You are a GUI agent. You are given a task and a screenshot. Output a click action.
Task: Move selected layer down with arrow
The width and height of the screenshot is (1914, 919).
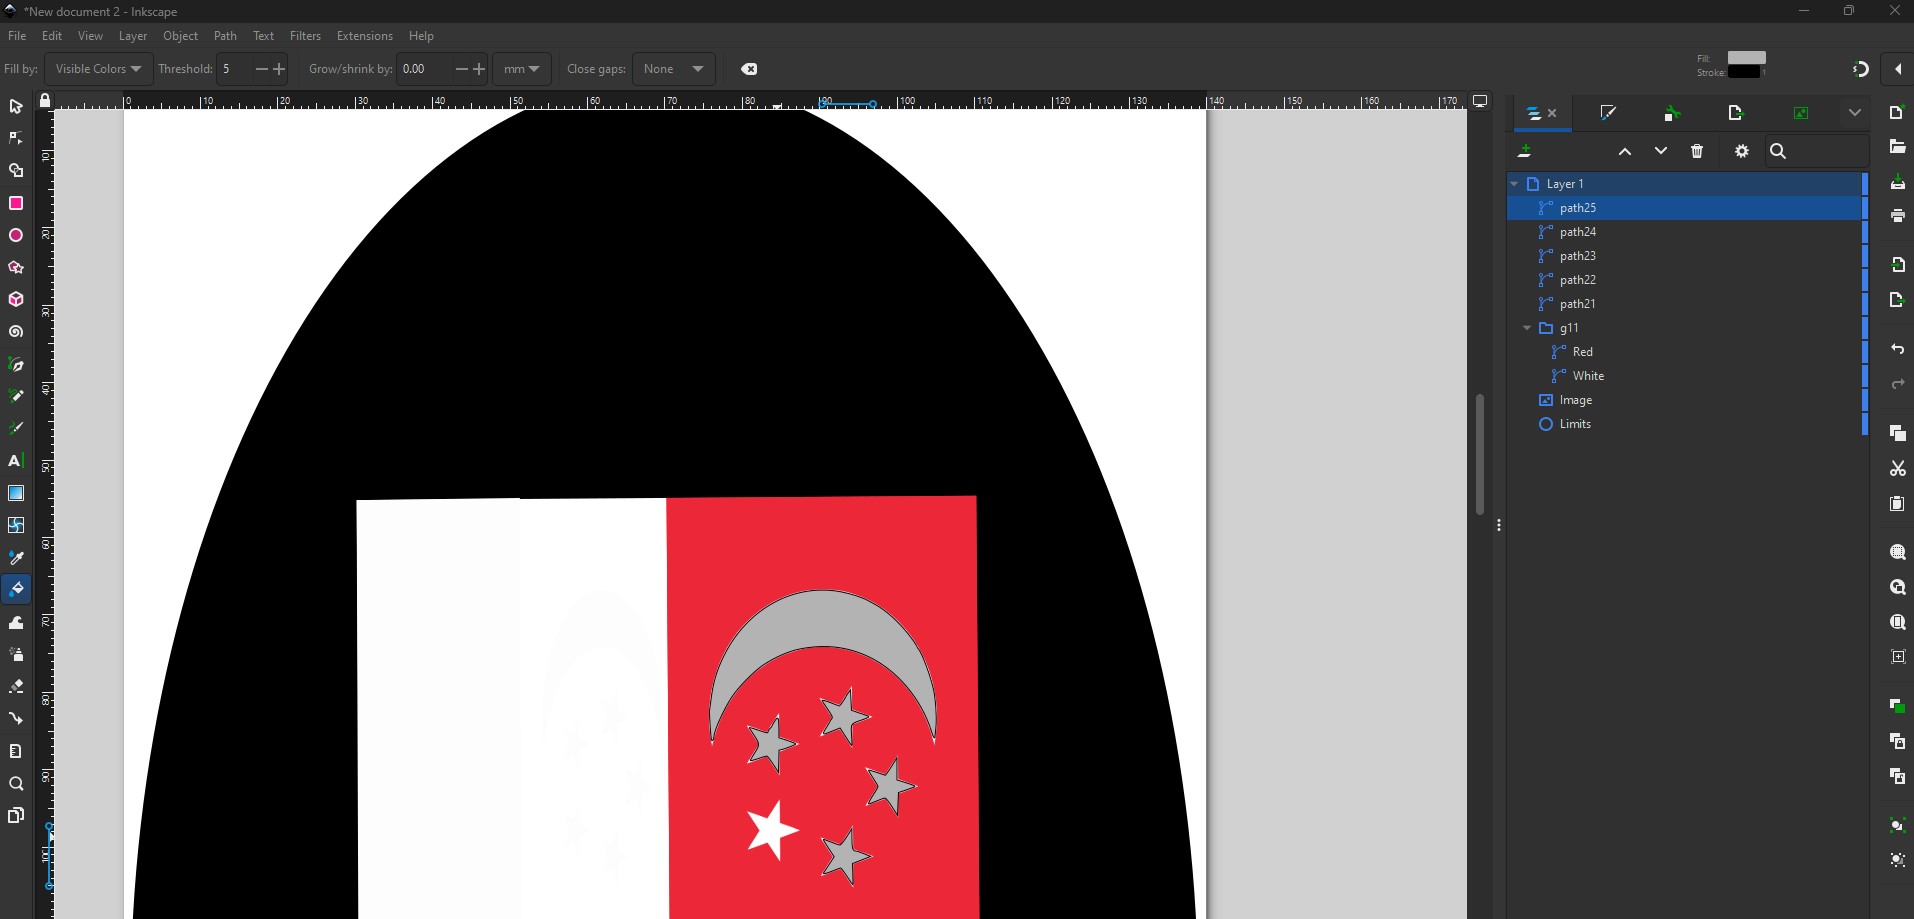1661,151
